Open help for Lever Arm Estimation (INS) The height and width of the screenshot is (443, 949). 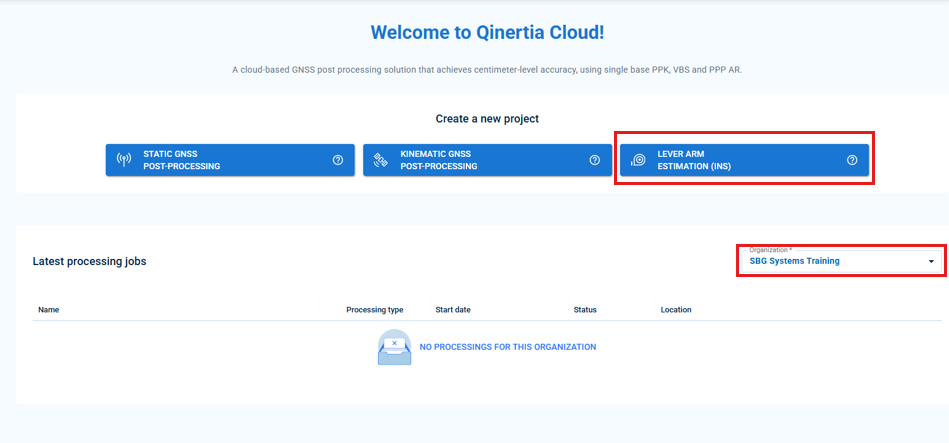pyautogui.click(x=852, y=160)
